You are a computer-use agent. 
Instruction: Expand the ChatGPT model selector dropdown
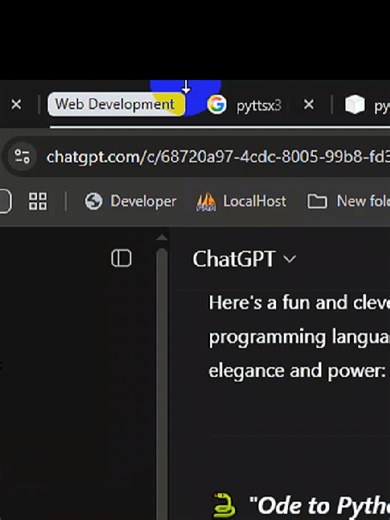click(x=244, y=259)
